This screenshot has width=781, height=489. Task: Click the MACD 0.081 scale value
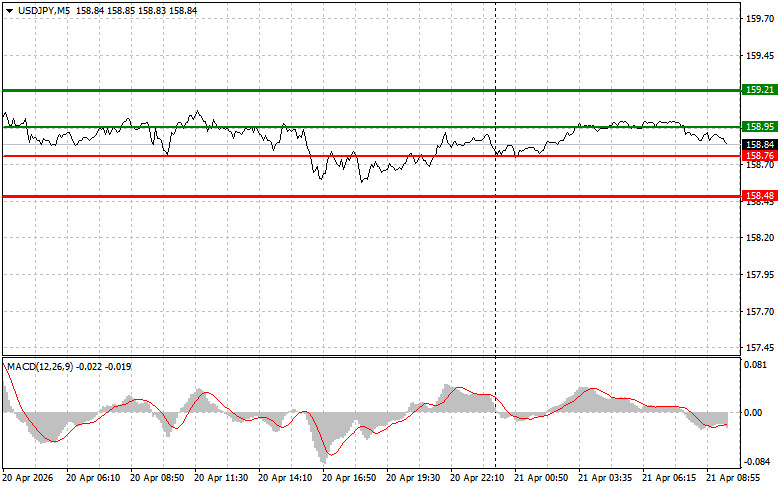[755, 365]
